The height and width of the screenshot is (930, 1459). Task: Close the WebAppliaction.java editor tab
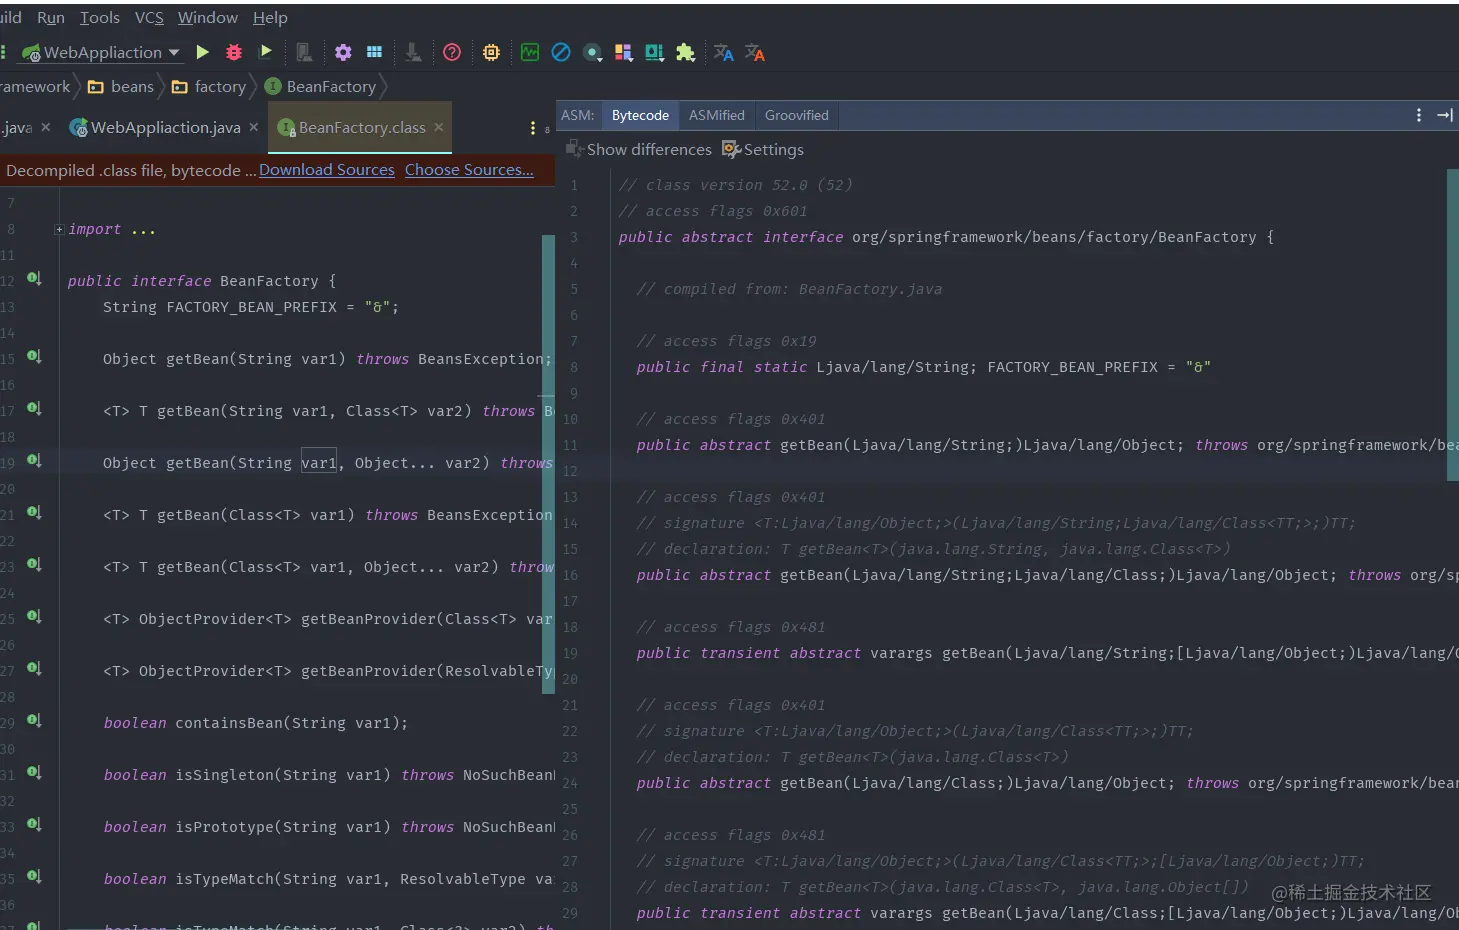254,127
